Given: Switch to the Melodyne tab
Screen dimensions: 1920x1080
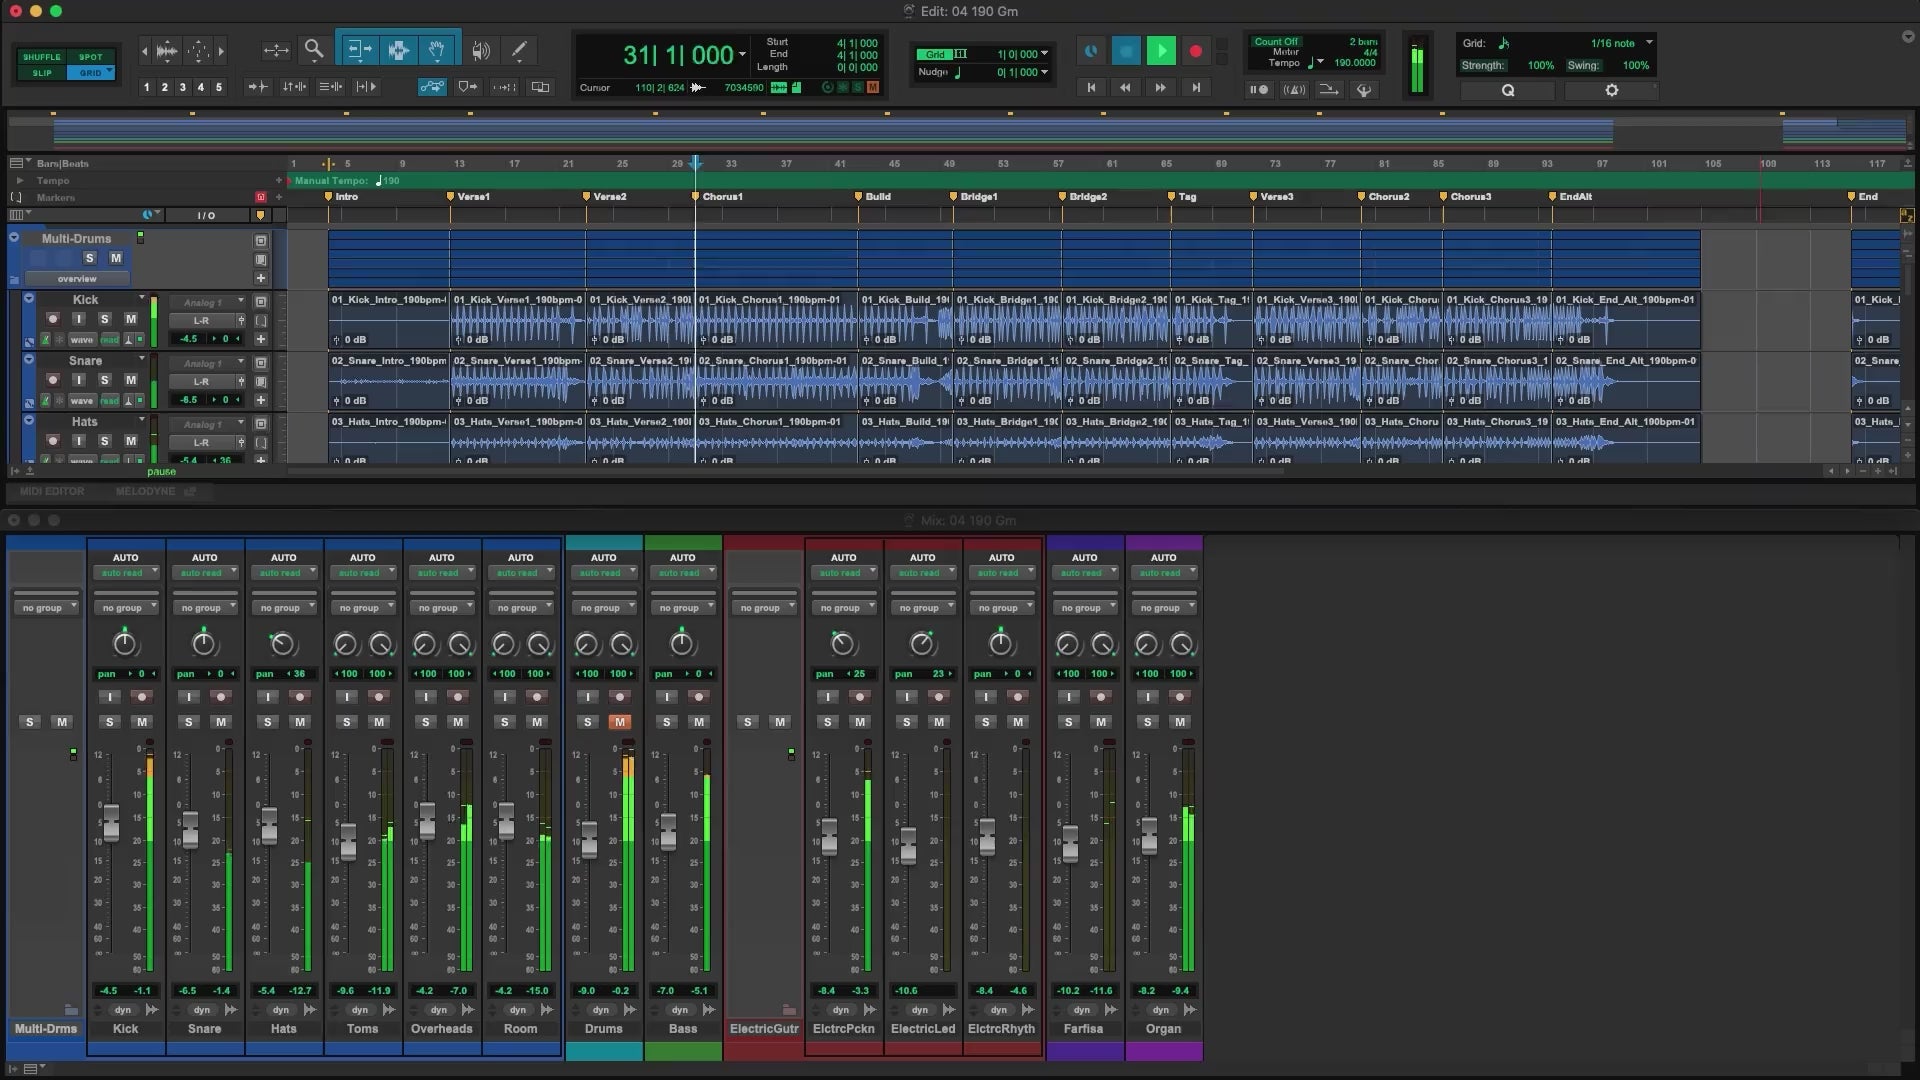Looking at the screenshot, I should click(146, 491).
